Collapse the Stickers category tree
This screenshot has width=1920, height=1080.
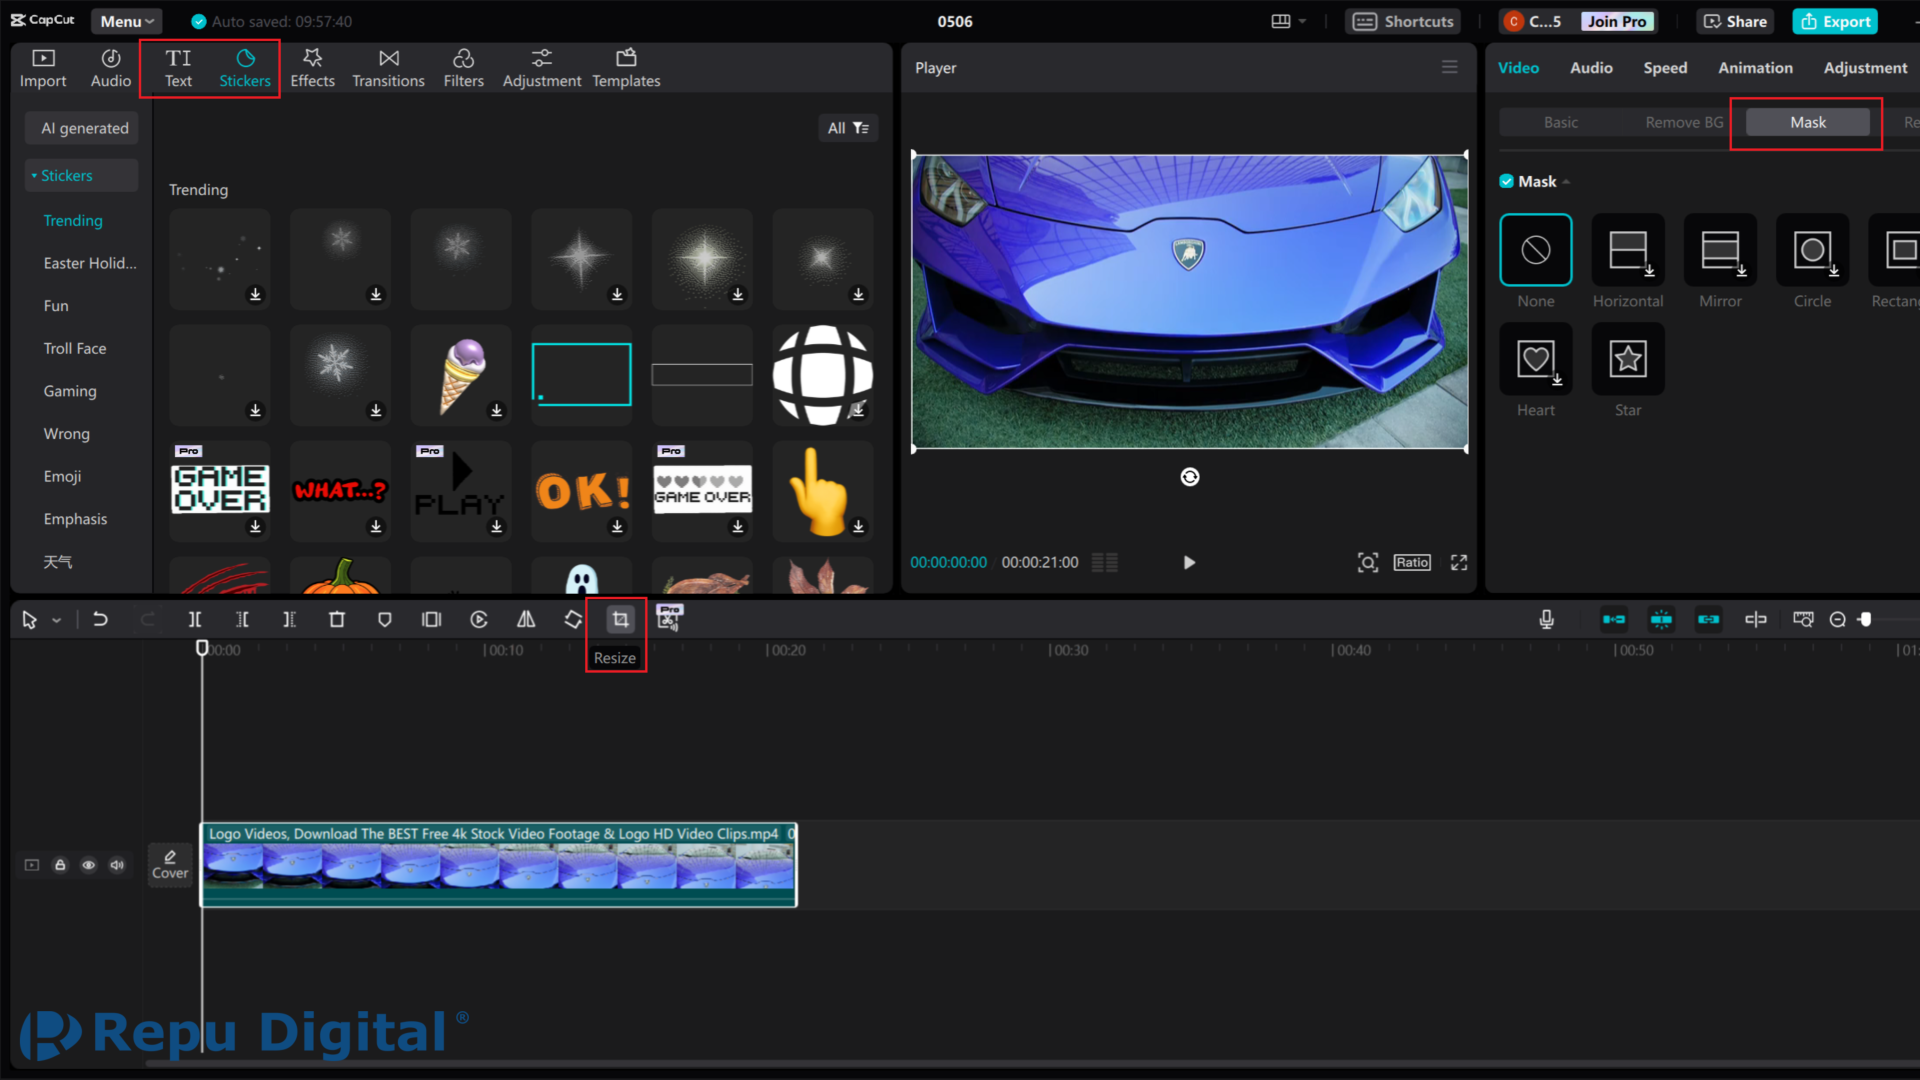coord(34,176)
